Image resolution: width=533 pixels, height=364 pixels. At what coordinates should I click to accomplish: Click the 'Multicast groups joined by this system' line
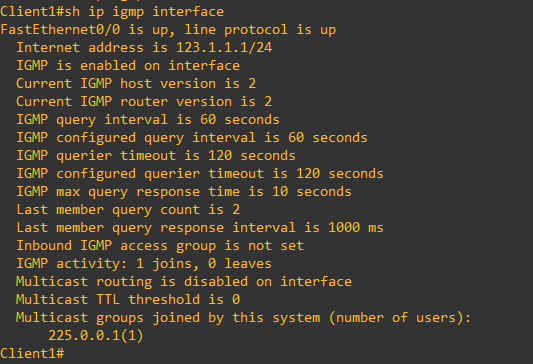point(244,318)
